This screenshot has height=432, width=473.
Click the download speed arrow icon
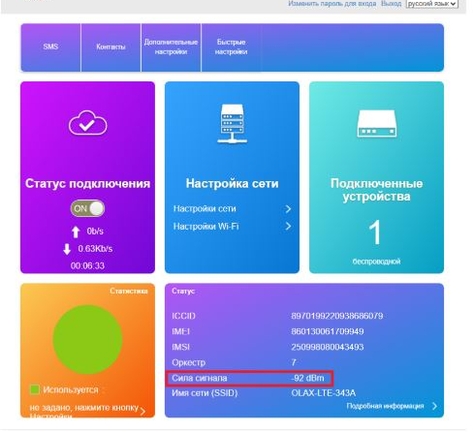point(67,249)
